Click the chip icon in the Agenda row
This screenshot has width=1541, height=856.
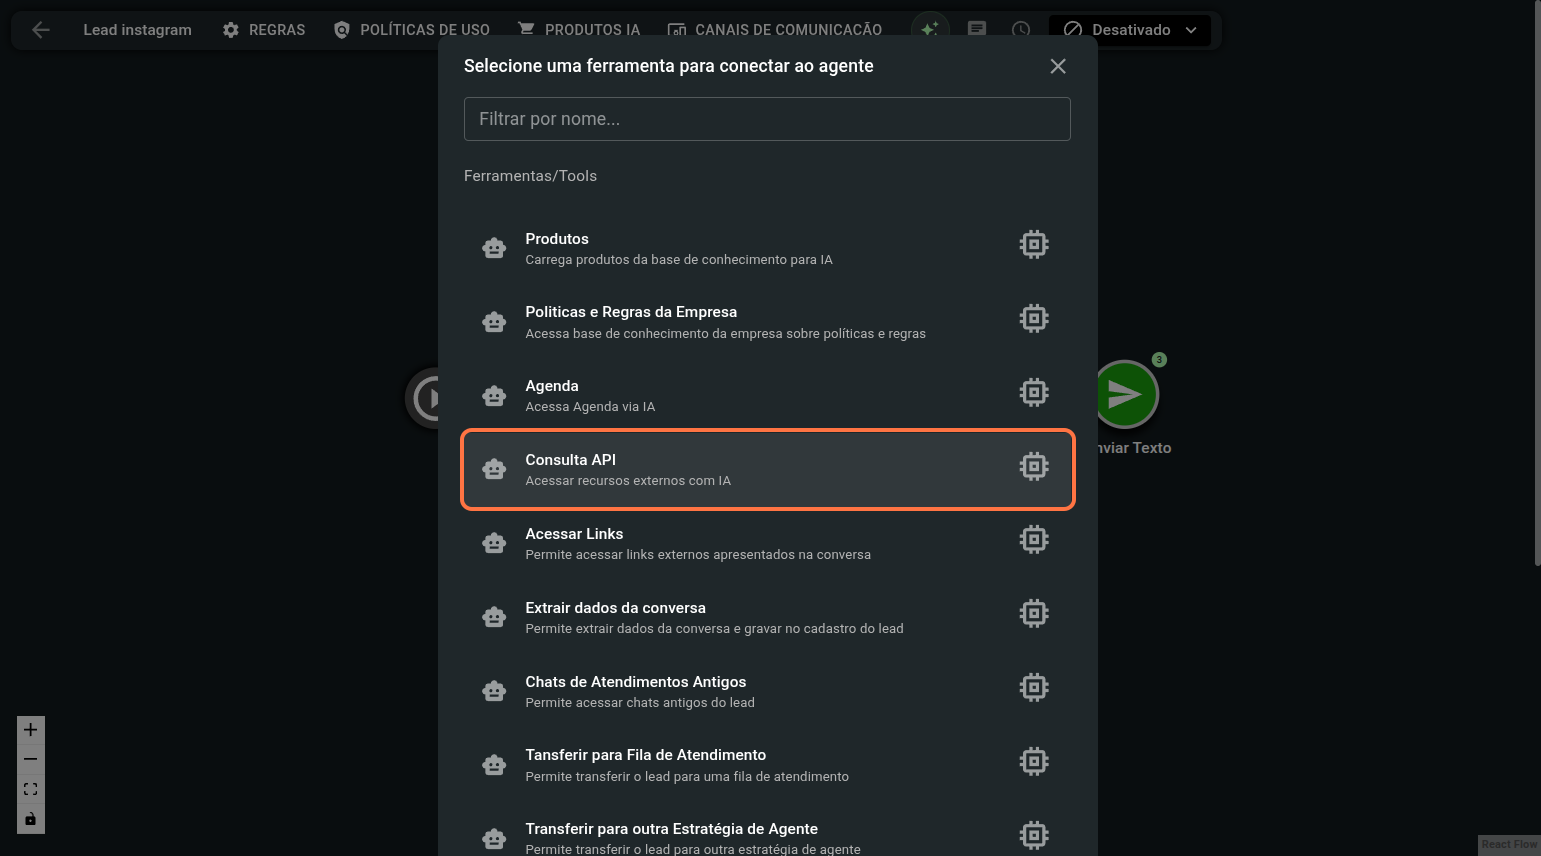(x=1033, y=392)
